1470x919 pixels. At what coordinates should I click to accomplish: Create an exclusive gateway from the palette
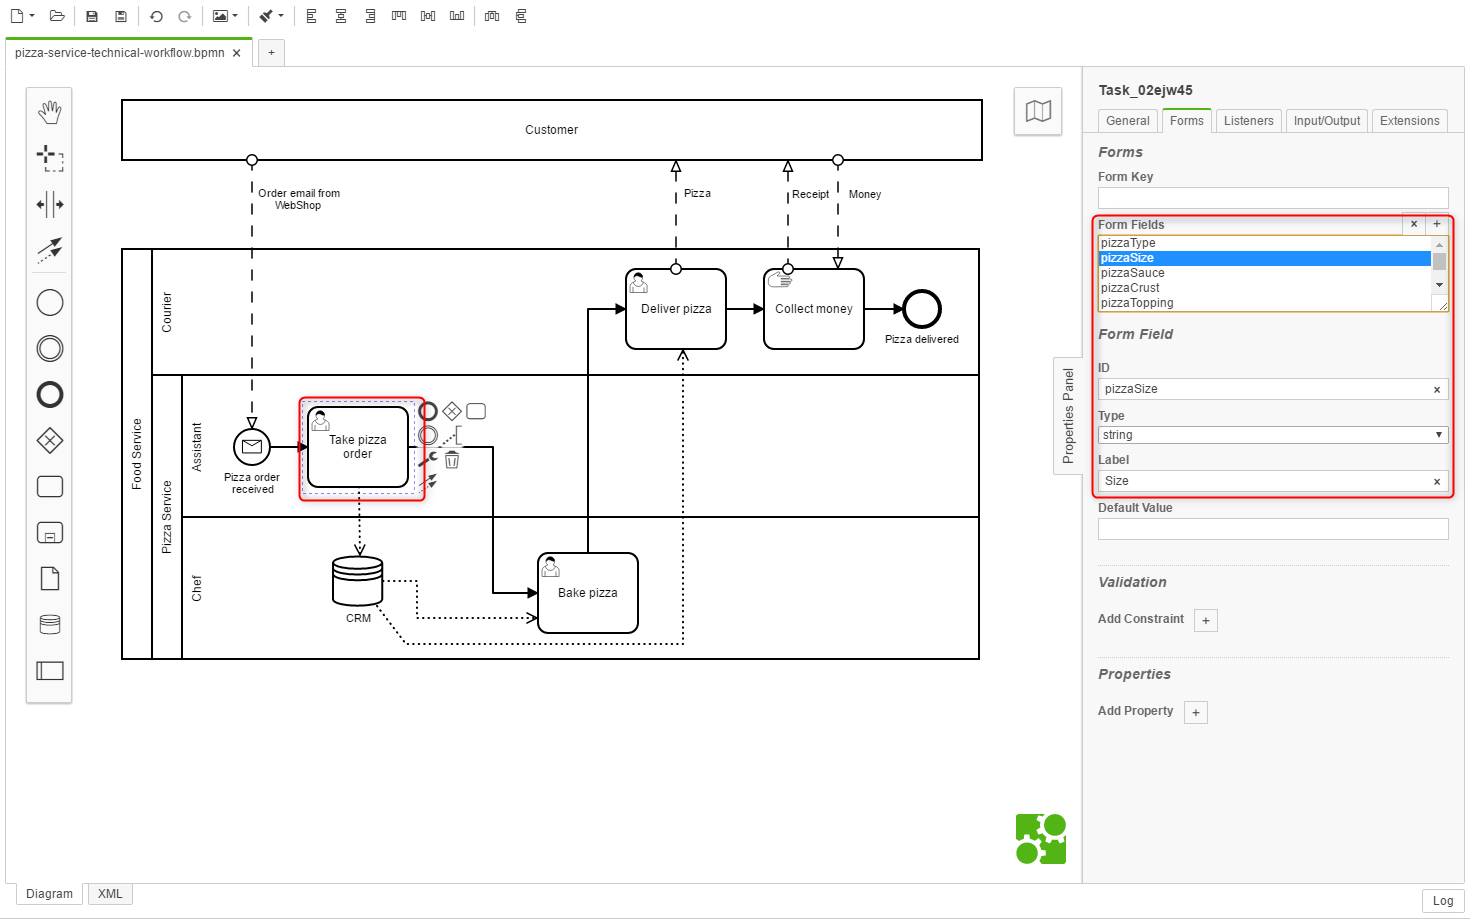[49, 440]
